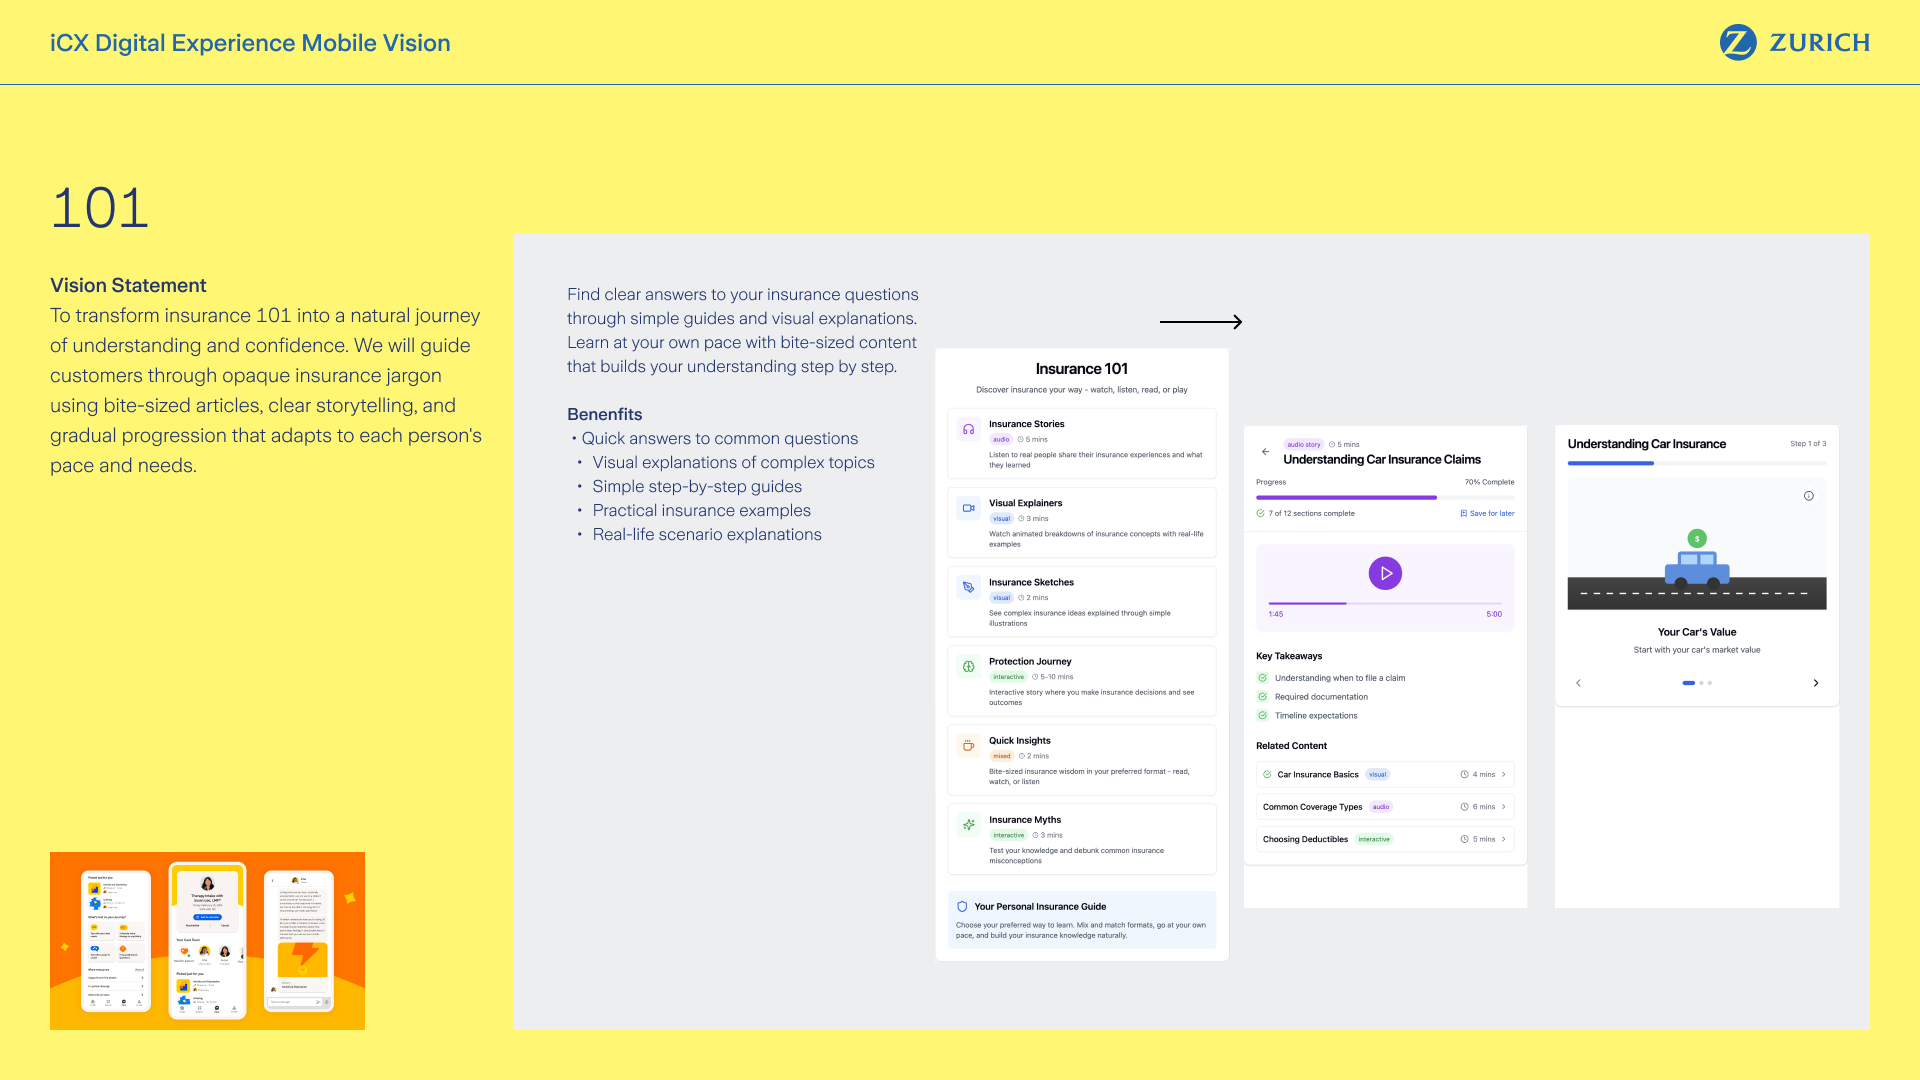This screenshot has height=1080, width=1920.
Task: Click the Protection Journey icon
Action: point(968,666)
